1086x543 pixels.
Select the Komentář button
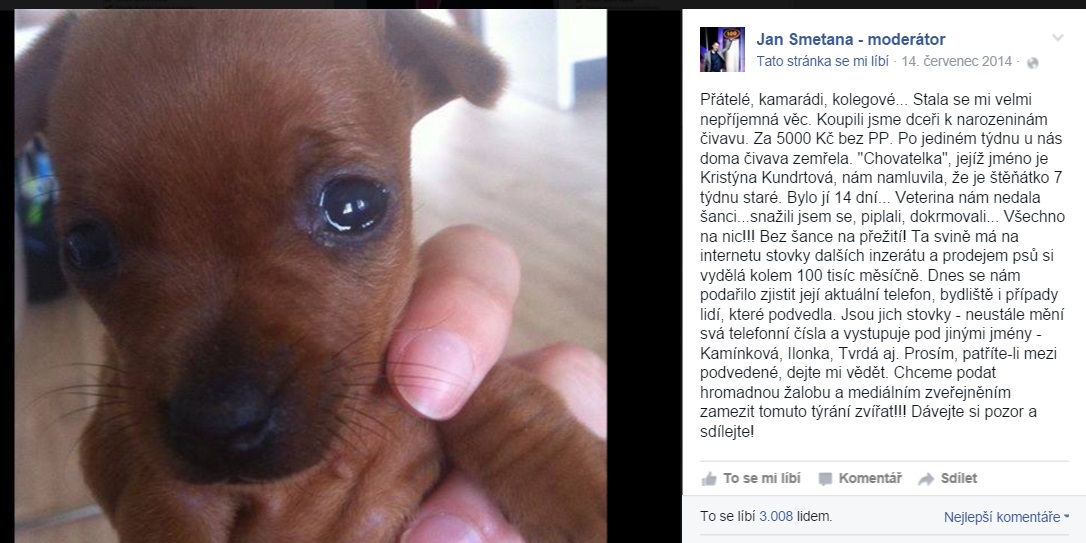tap(860, 479)
